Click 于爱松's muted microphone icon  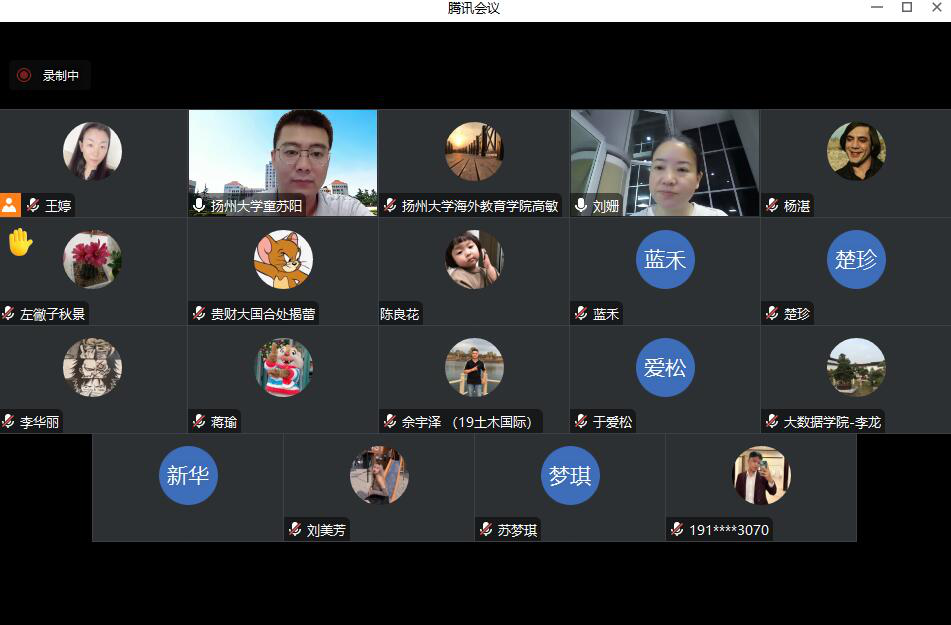(580, 421)
